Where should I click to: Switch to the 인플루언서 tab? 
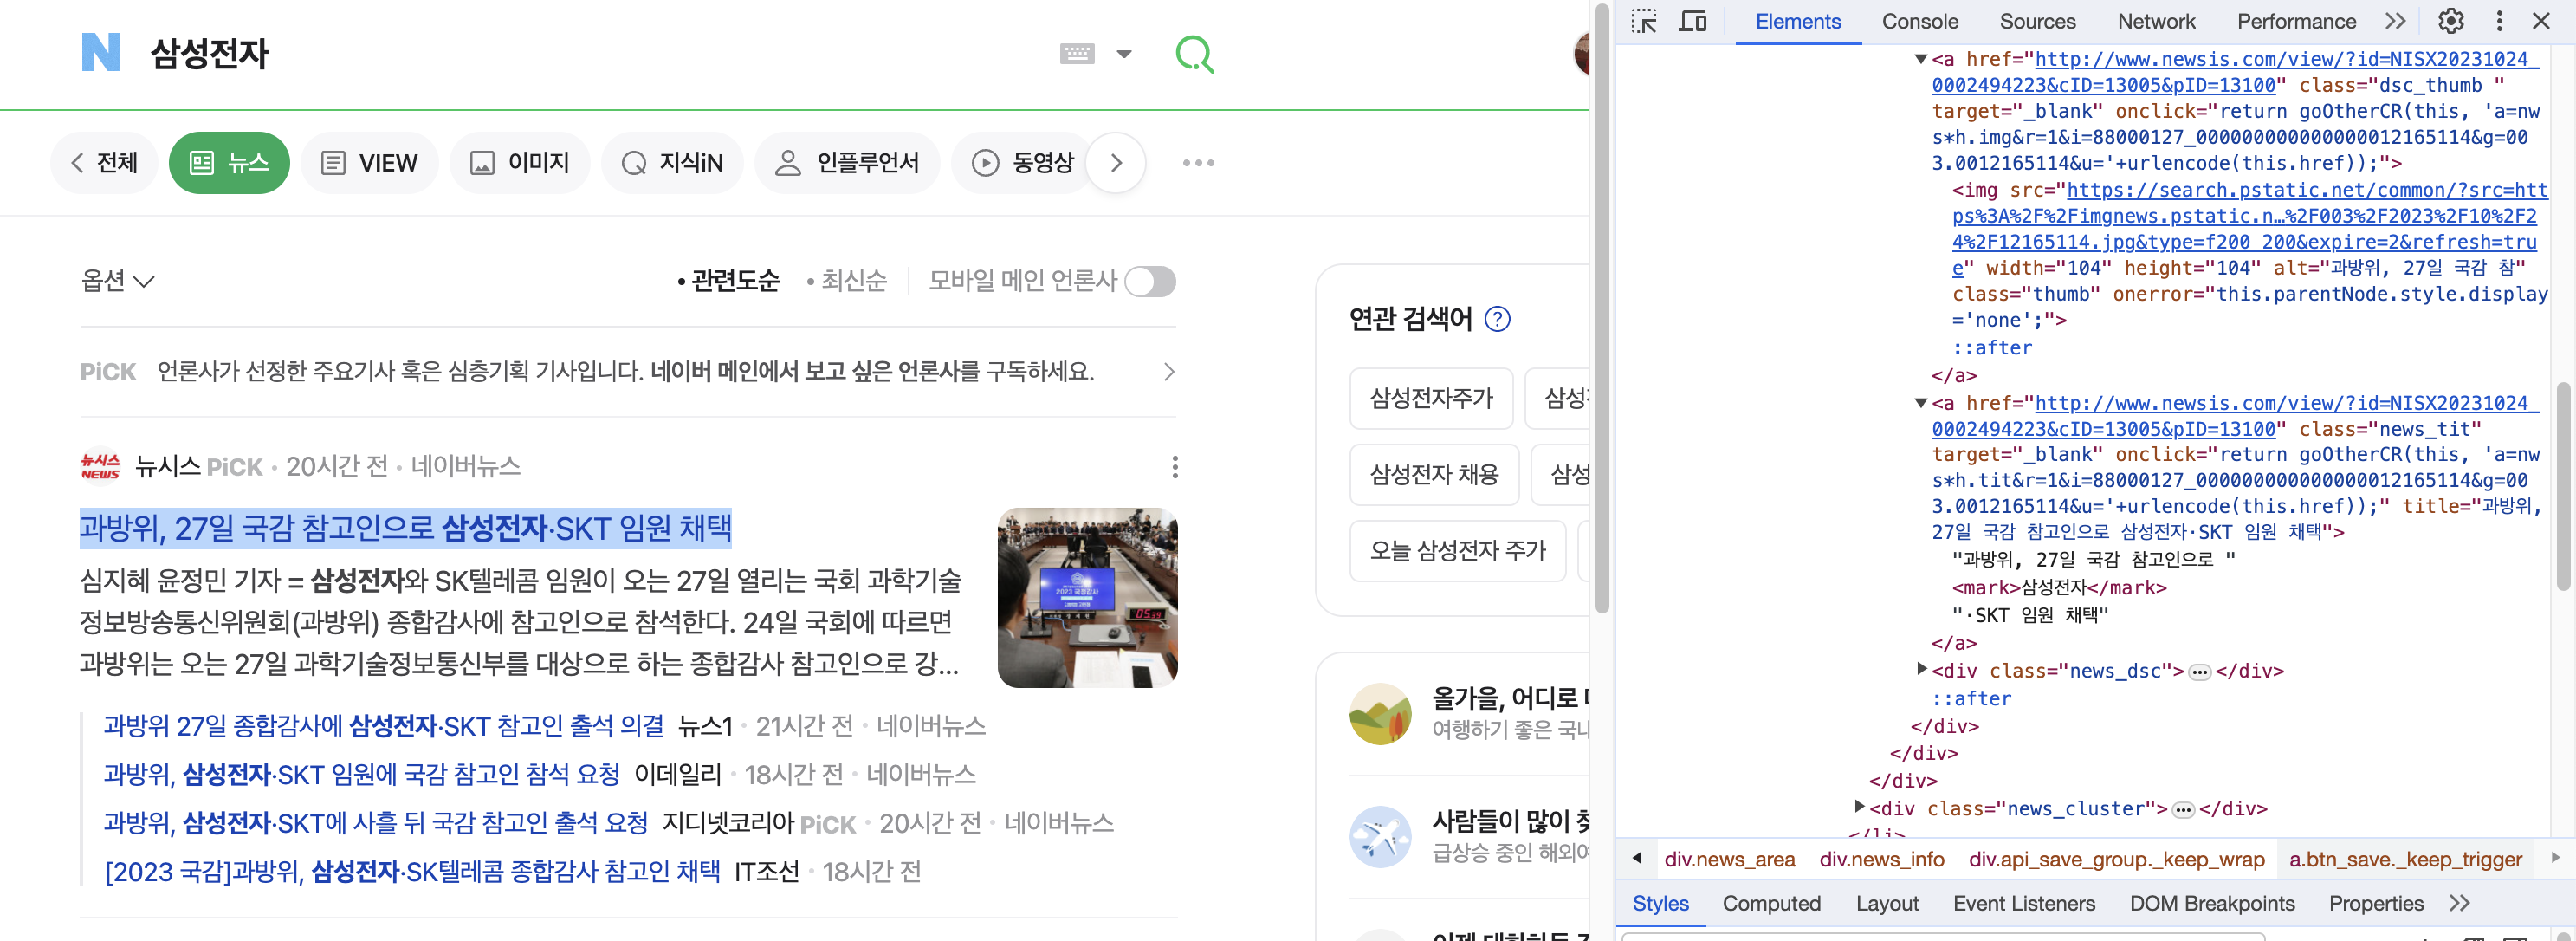pos(848,163)
